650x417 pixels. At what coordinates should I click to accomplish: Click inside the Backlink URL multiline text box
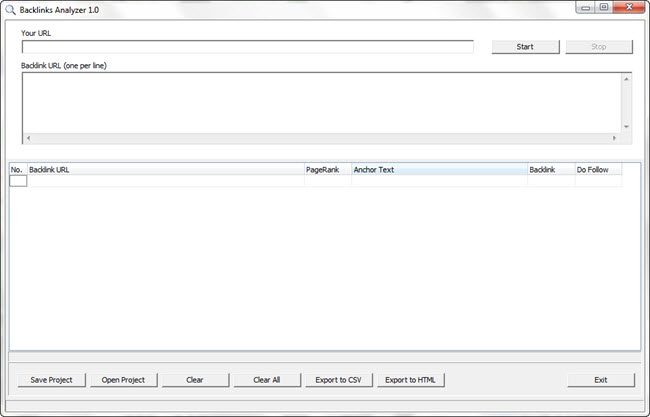click(x=320, y=100)
